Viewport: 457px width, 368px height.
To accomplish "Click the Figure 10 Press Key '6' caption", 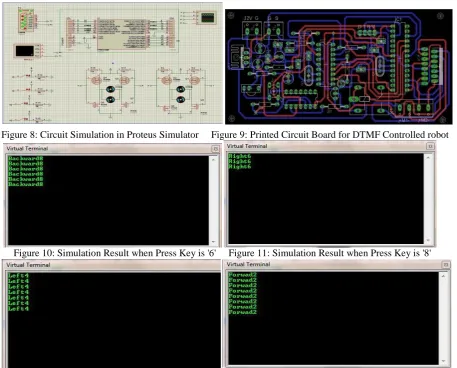I will 115,253.
